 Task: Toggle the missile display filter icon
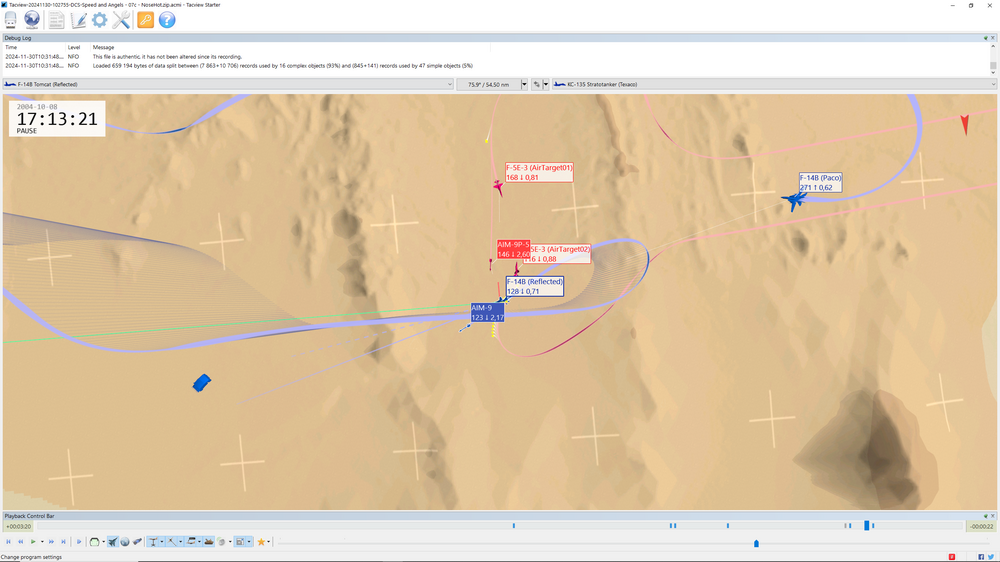click(137, 542)
